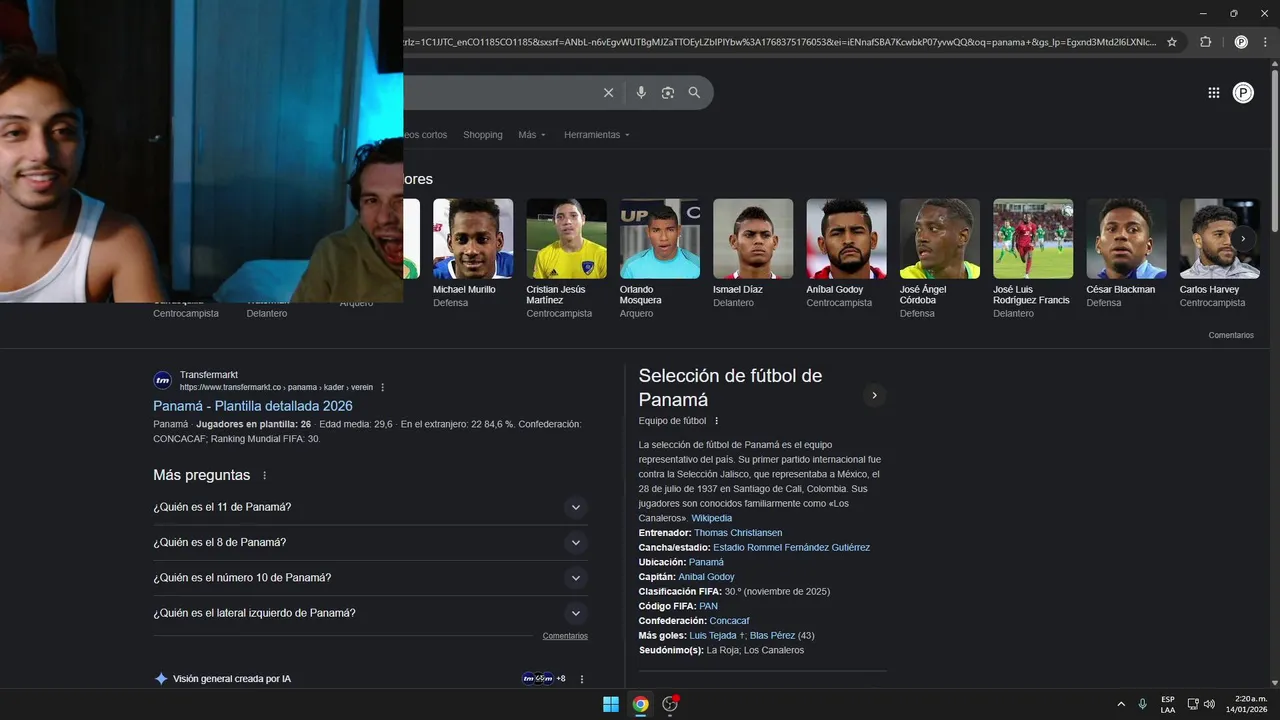This screenshot has width=1280, height=720.
Task: Open the Herramientas dropdown
Action: 597,135
